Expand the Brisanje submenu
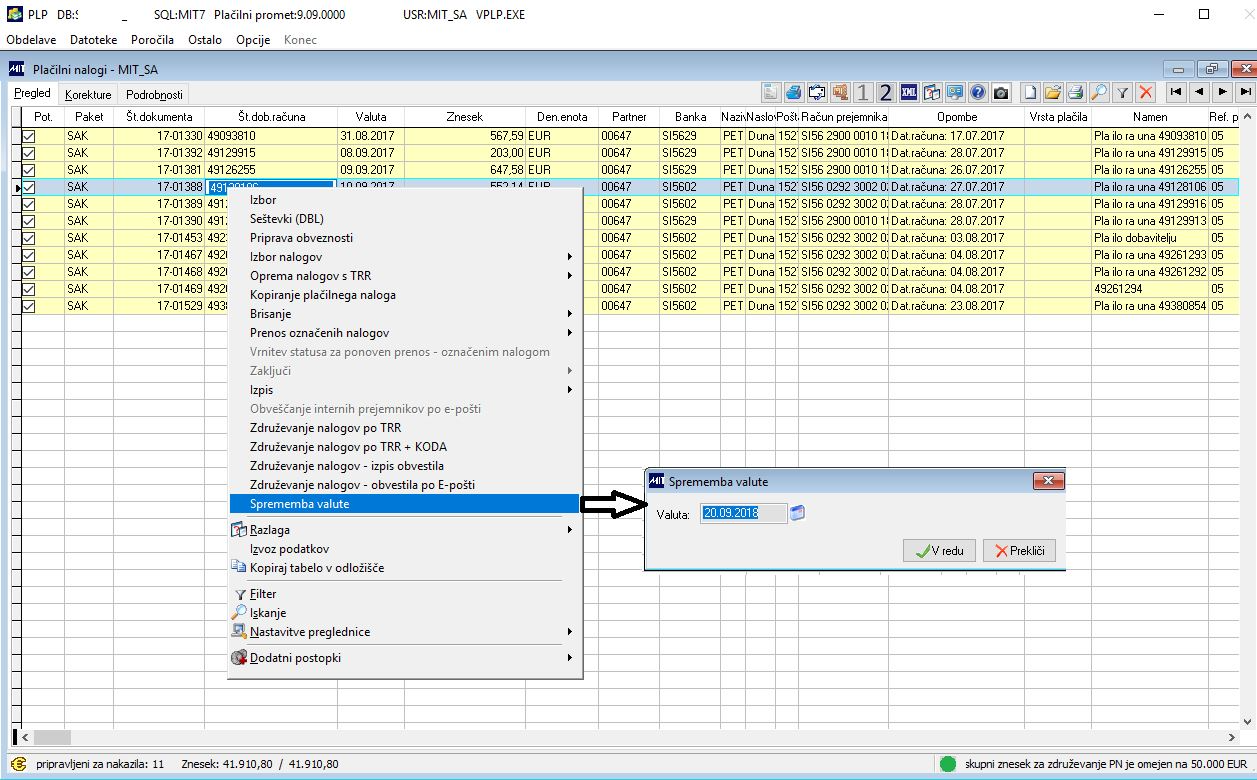Viewport: 1257px width, 780px height. [x=404, y=314]
